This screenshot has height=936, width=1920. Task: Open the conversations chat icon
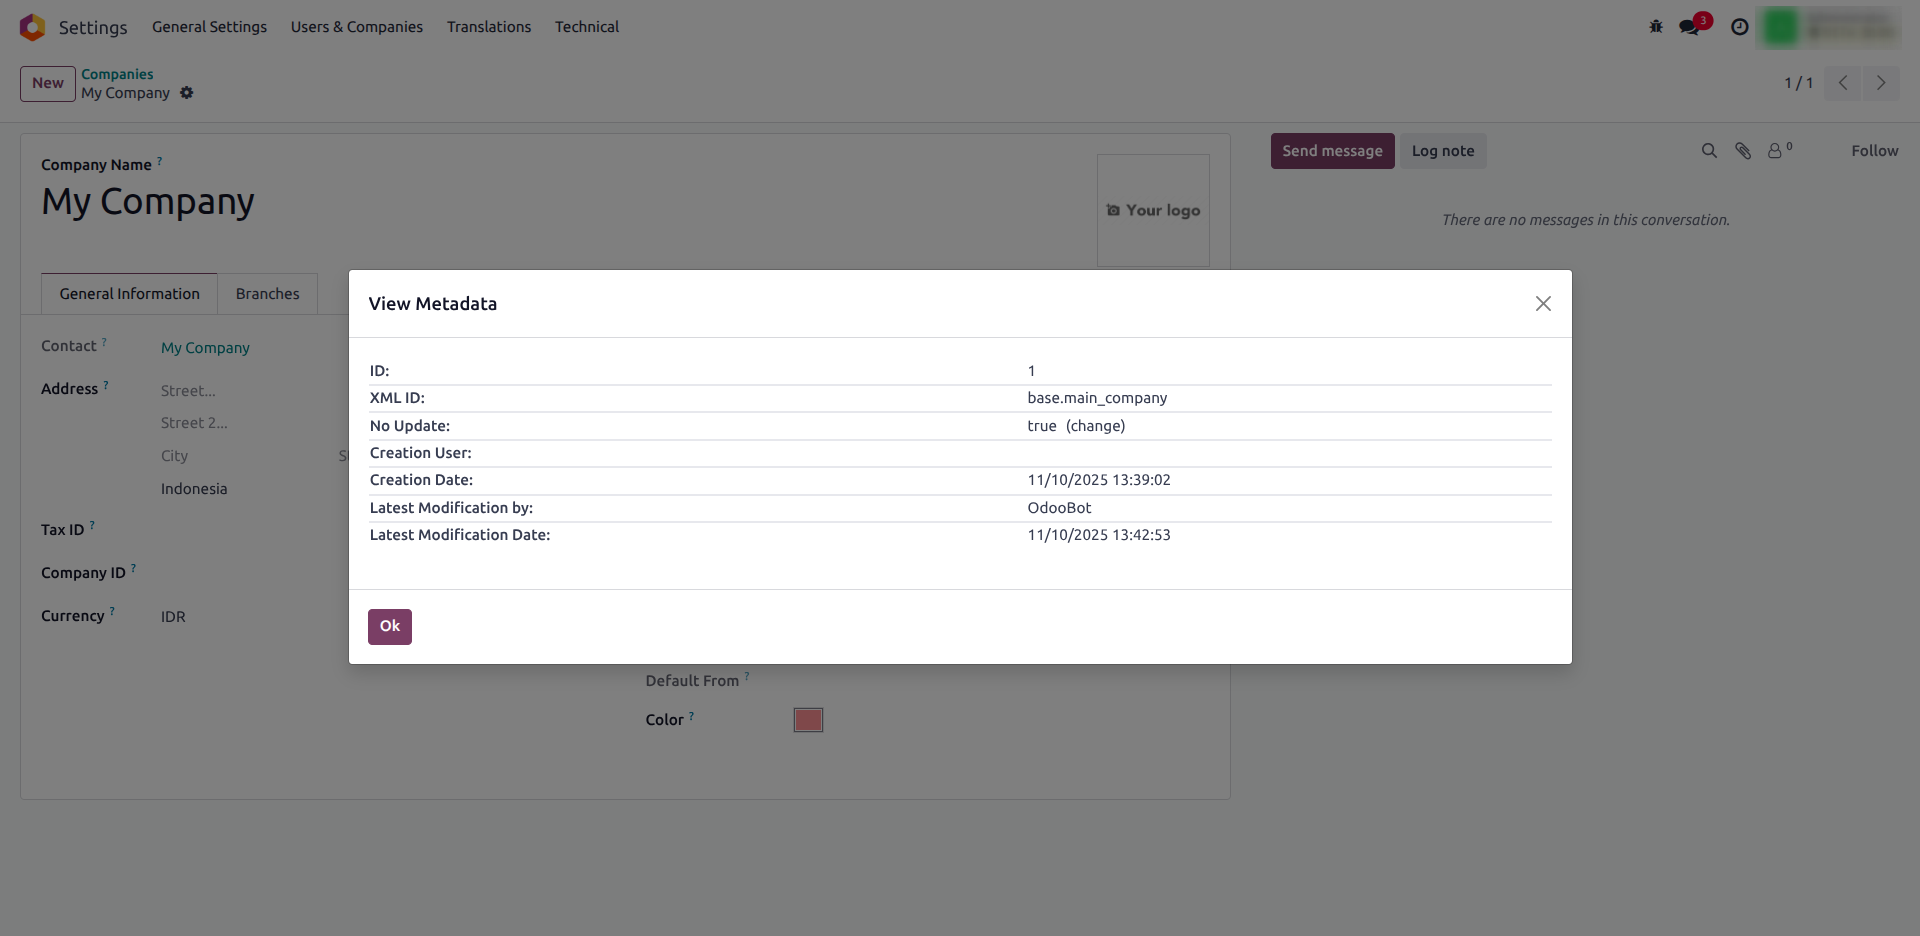[x=1690, y=27]
